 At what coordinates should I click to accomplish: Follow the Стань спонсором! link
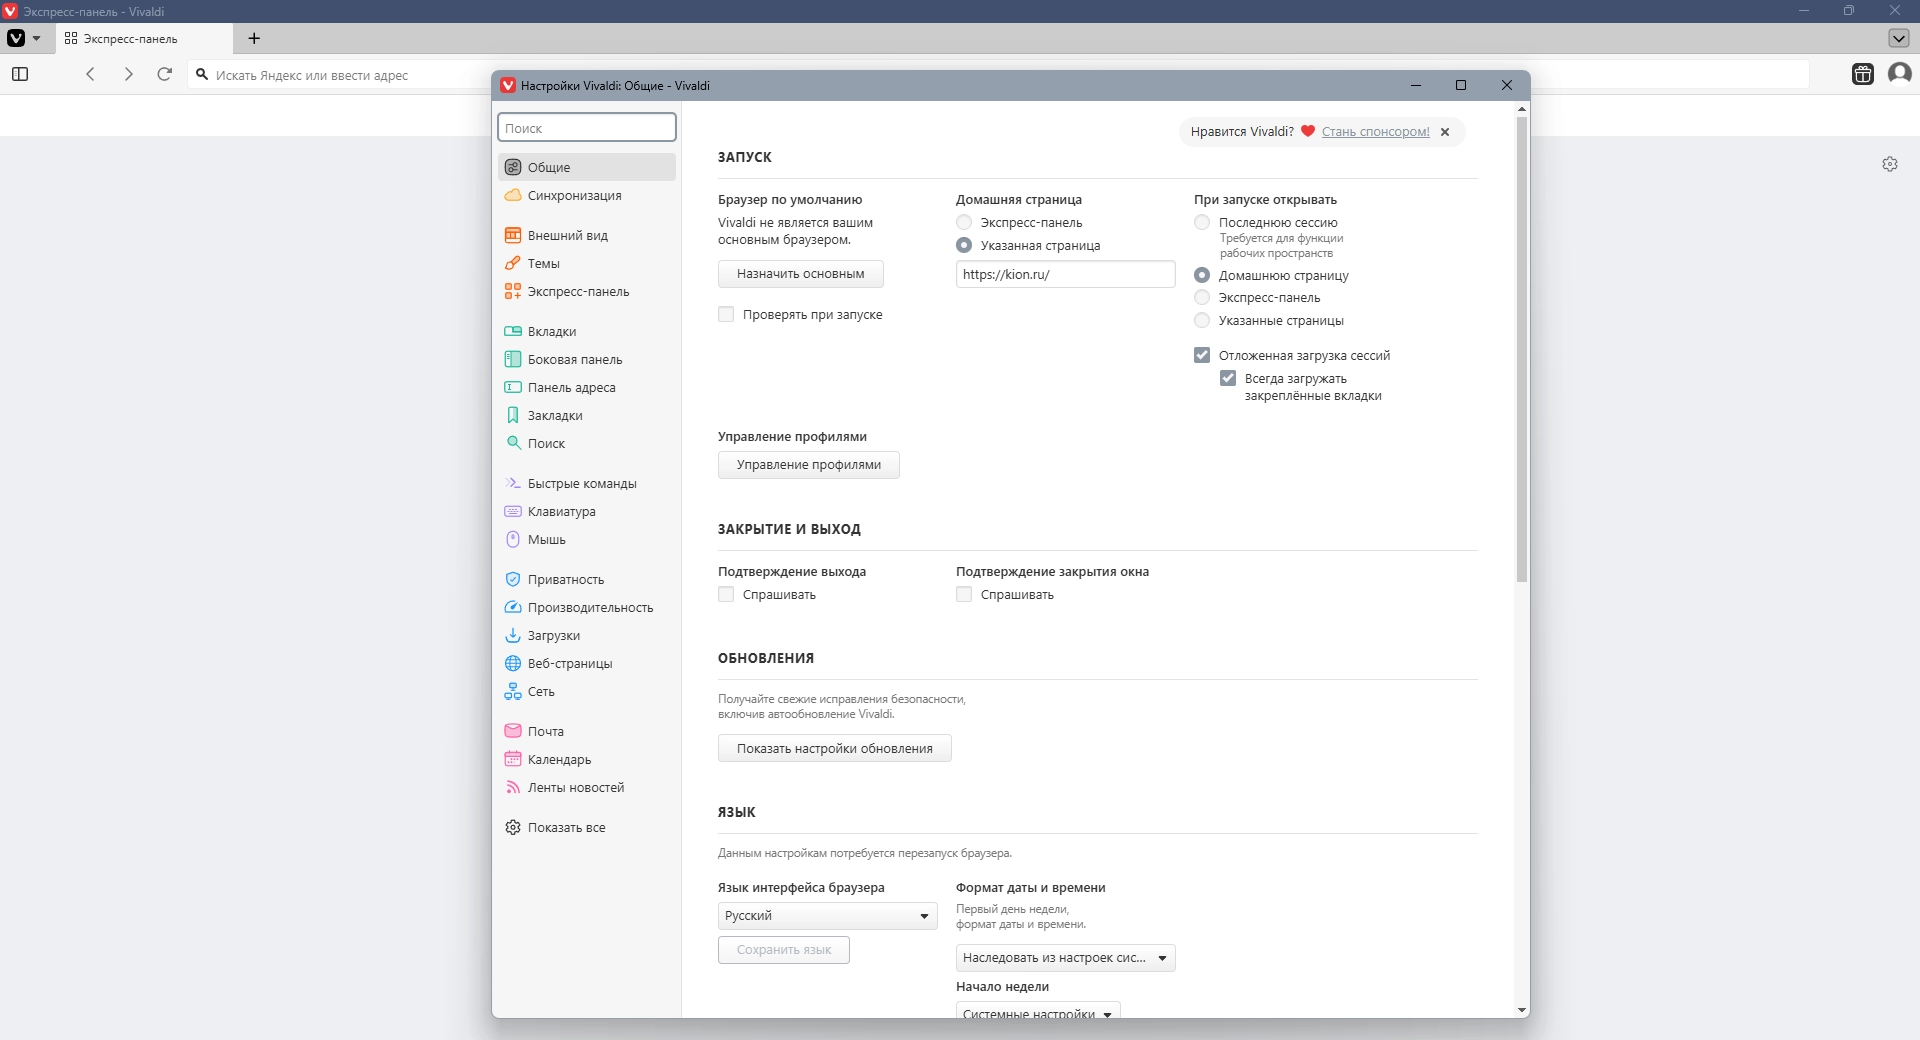coord(1375,132)
